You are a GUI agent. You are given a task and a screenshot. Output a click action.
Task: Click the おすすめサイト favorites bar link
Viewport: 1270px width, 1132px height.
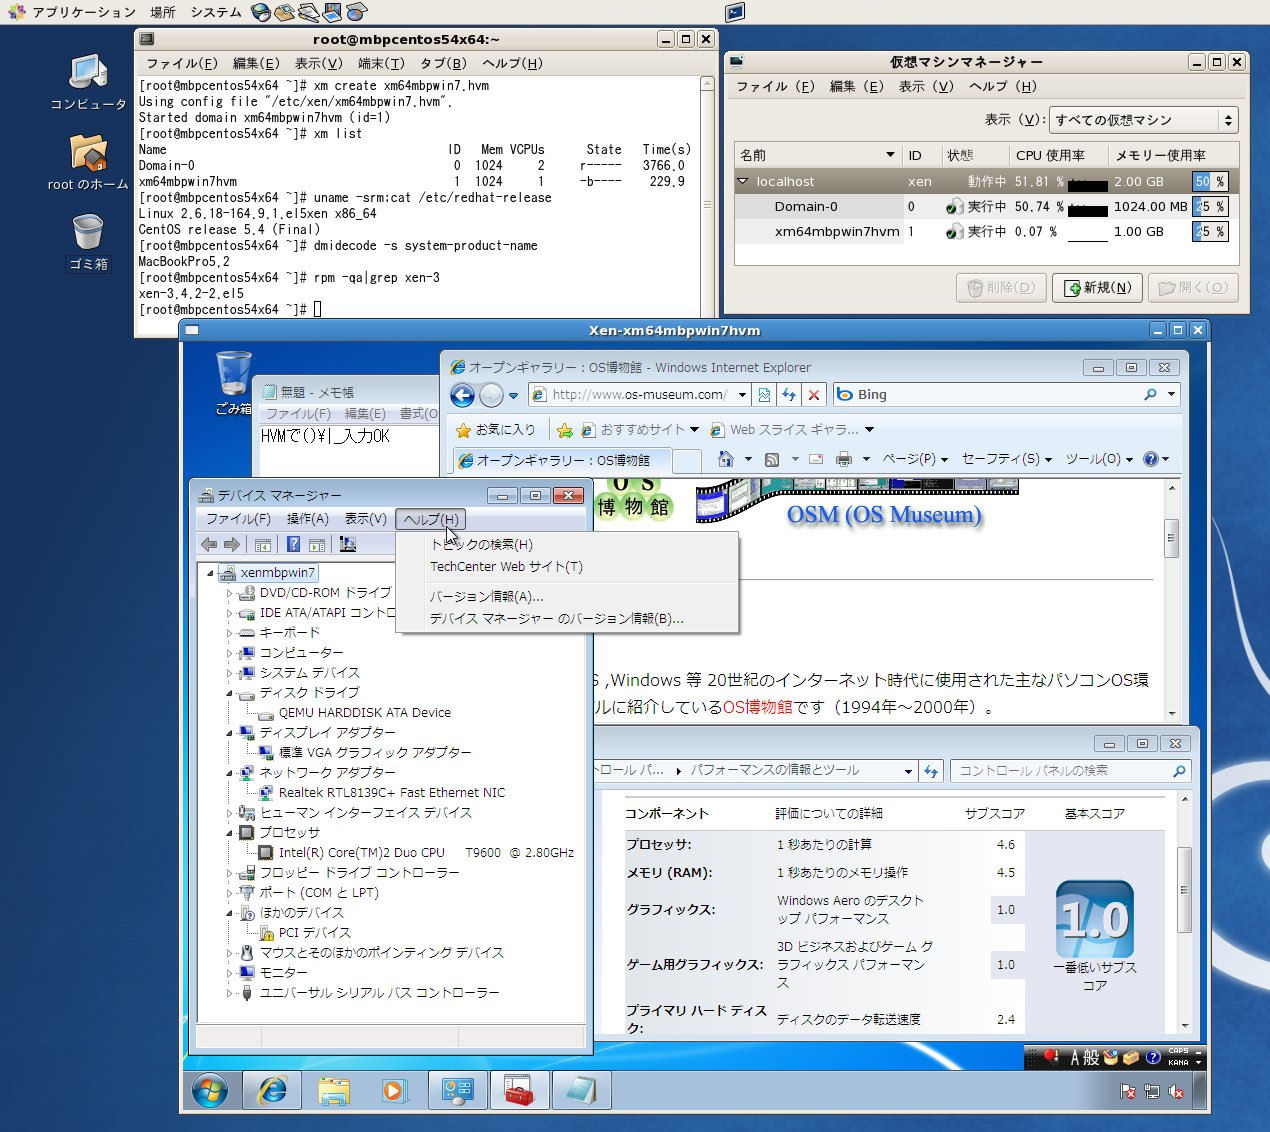(641, 430)
